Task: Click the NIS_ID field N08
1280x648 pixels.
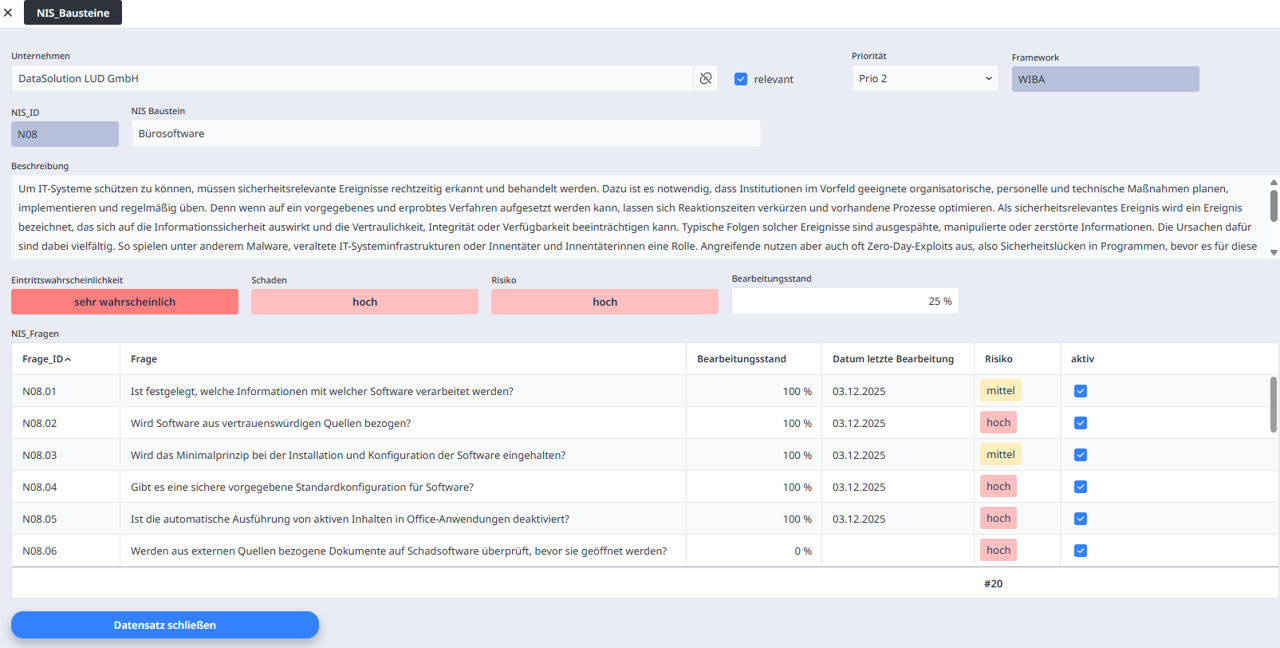Action: [65, 133]
